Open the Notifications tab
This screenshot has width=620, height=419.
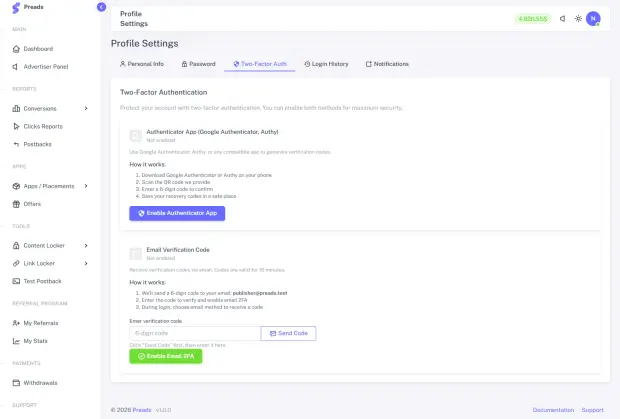pyautogui.click(x=387, y=64)
